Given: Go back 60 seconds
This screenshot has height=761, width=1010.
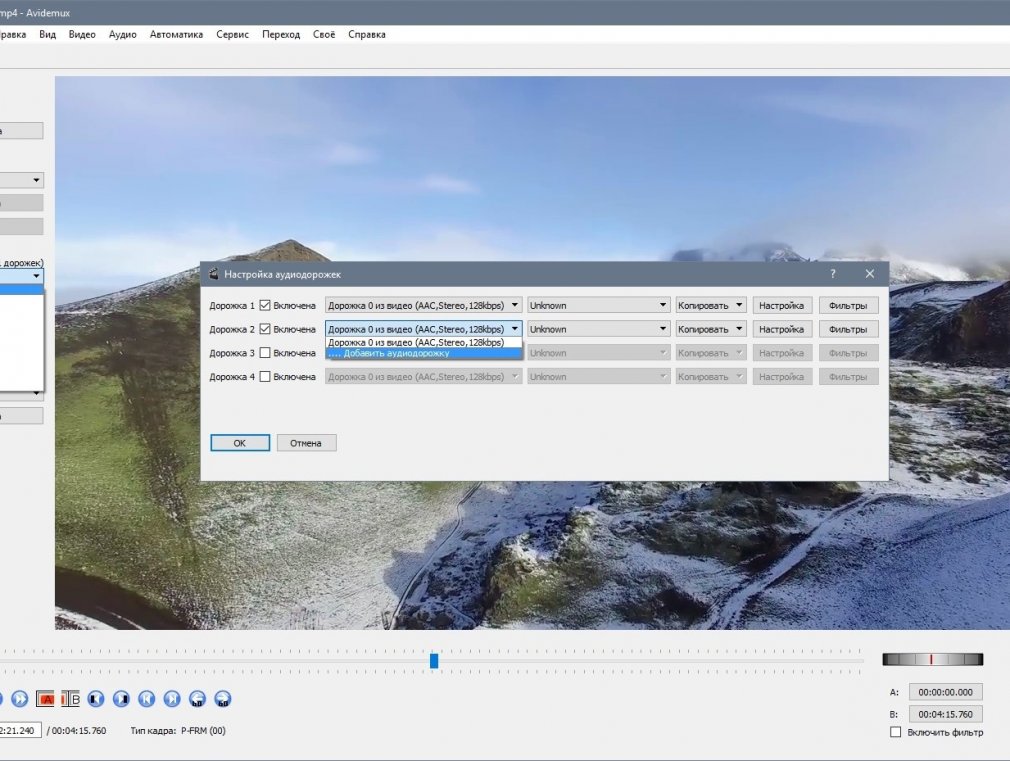Looking at the screenshot, I should [197, 698].
